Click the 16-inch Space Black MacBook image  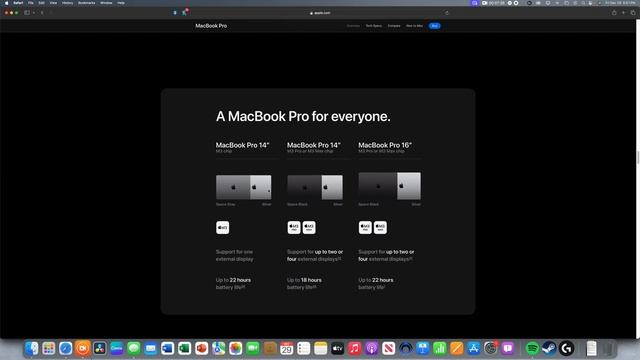click(378, 186)
